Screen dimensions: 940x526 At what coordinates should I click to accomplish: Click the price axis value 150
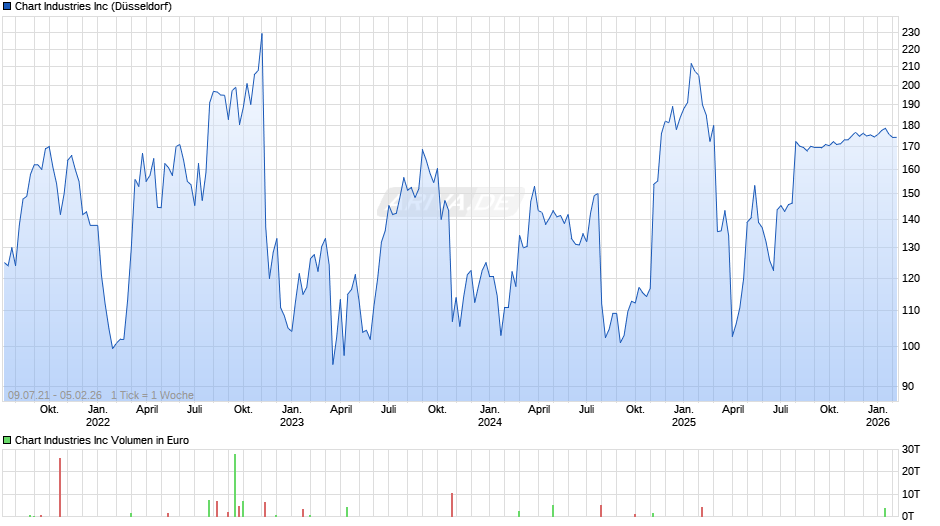coord(911,193)
